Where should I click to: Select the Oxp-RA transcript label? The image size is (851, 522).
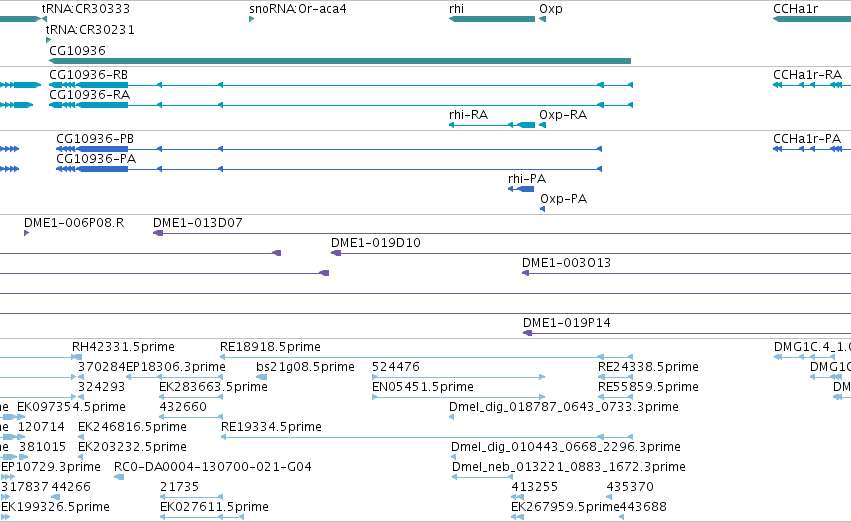pos(563,114)
